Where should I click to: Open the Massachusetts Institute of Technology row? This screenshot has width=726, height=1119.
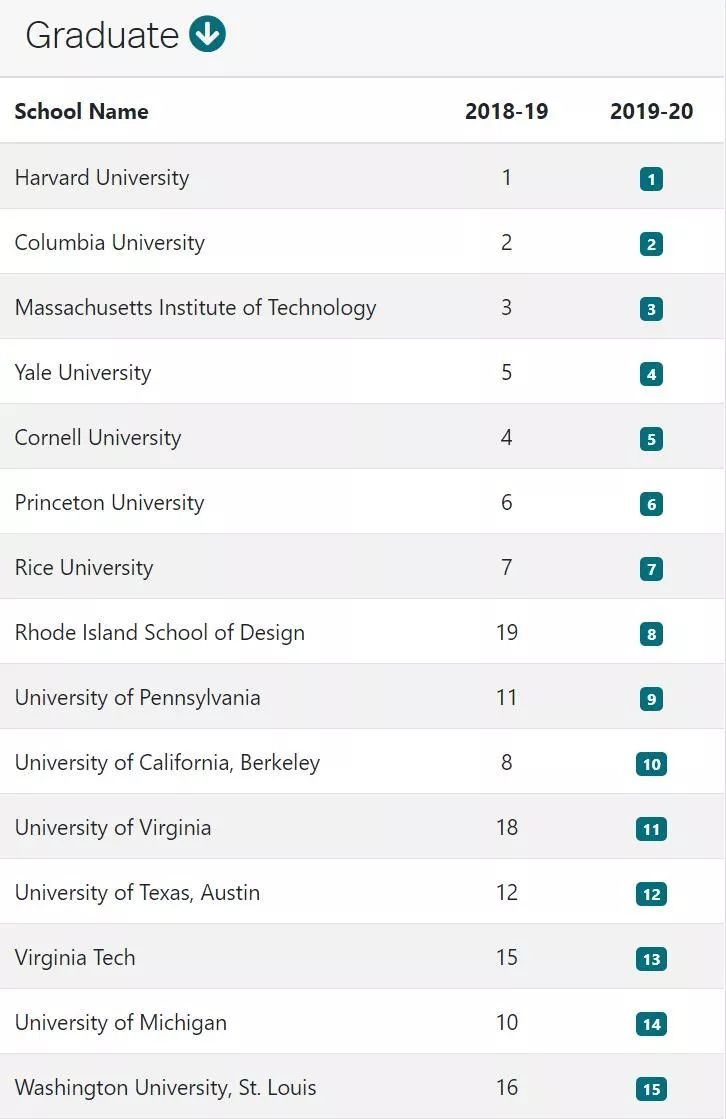[362, 306]
